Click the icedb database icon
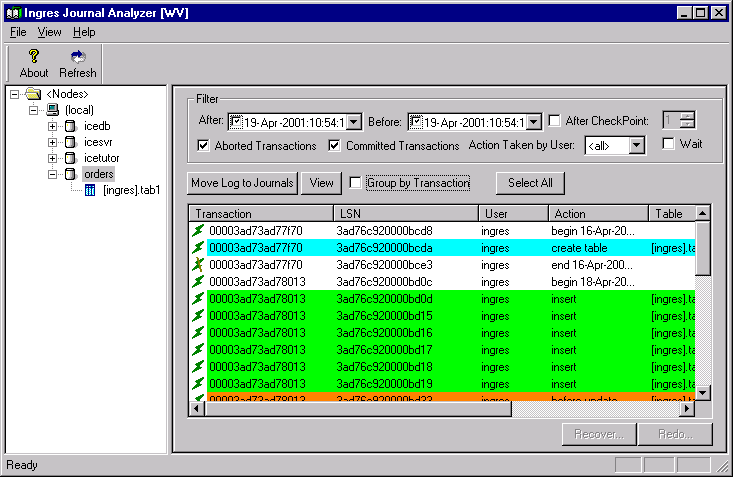The width and height of the screenshot is (733, 477). point(70,127)
